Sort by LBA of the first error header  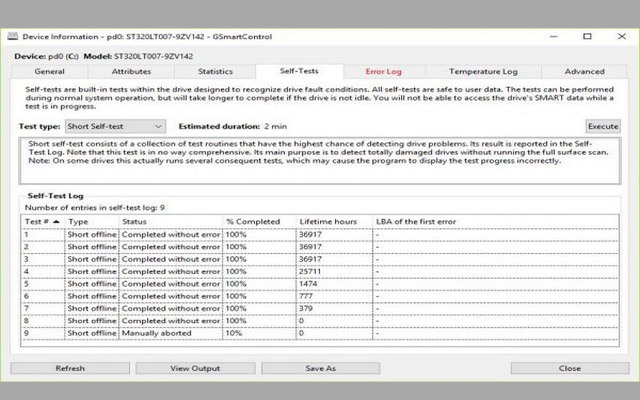(496, 222)
